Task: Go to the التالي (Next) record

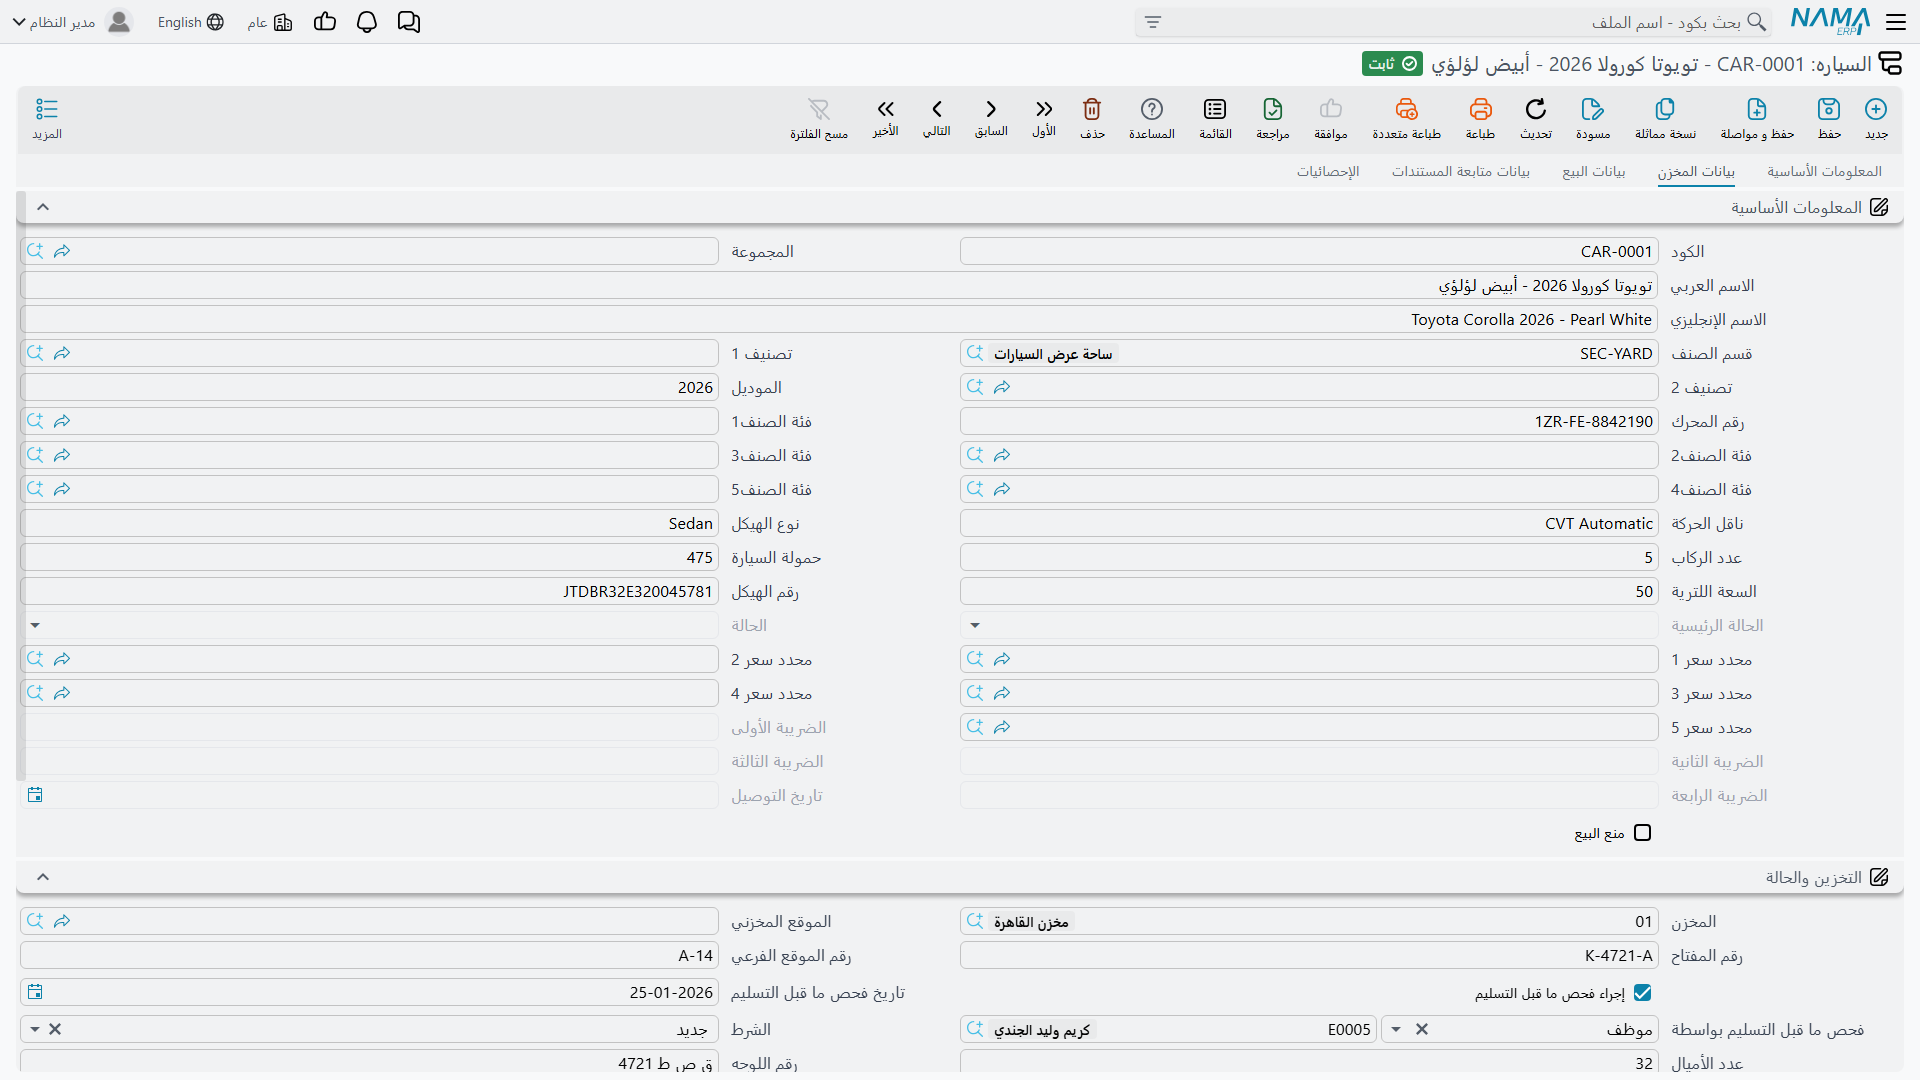Action: (937, 117)
